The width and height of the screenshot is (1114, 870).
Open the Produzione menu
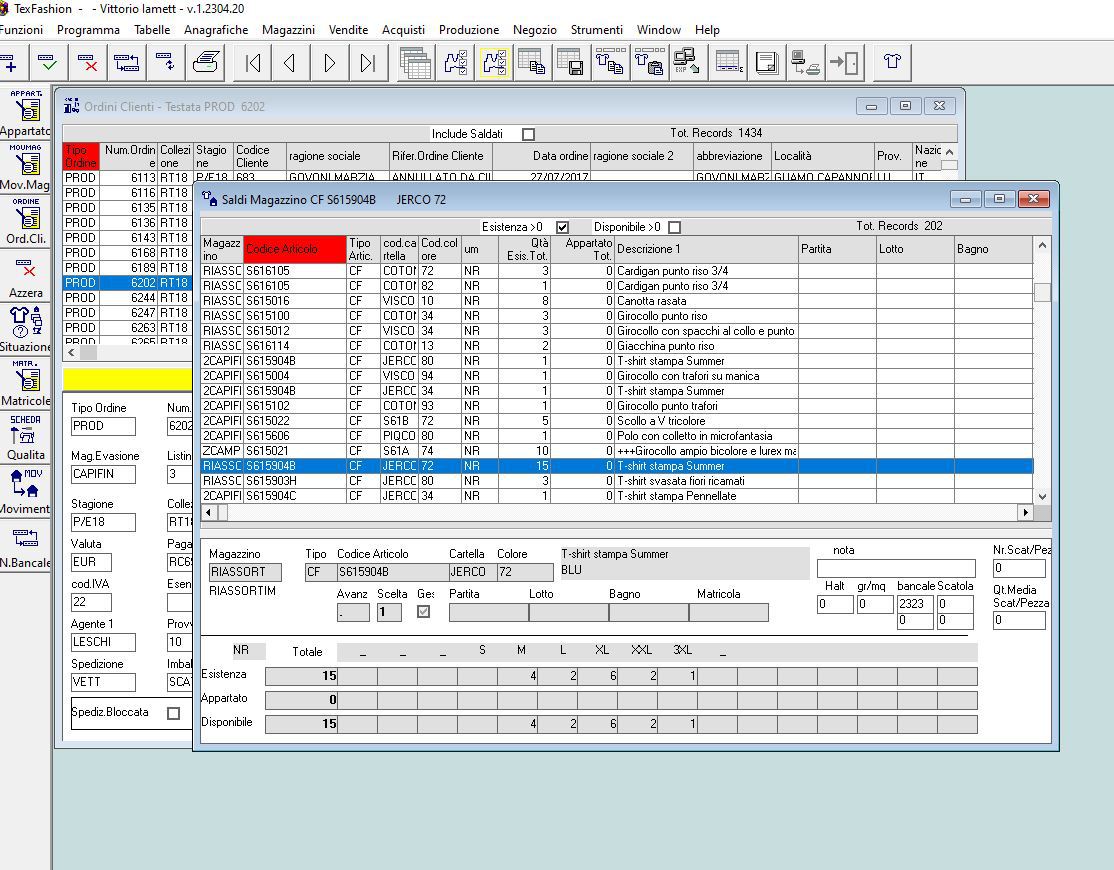[468, 30]
